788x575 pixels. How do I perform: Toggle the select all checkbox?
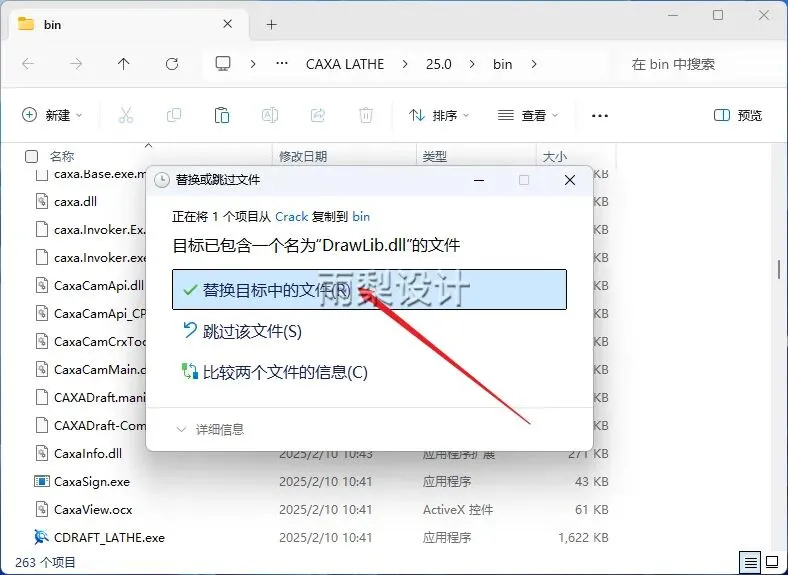31,157
